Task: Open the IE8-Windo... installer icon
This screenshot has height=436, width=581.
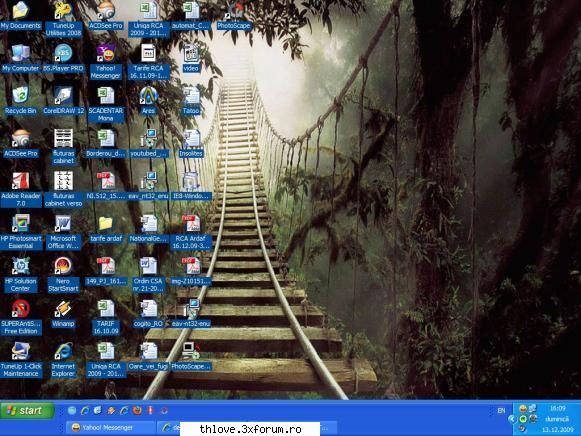Action: click(x=191, y=185)
